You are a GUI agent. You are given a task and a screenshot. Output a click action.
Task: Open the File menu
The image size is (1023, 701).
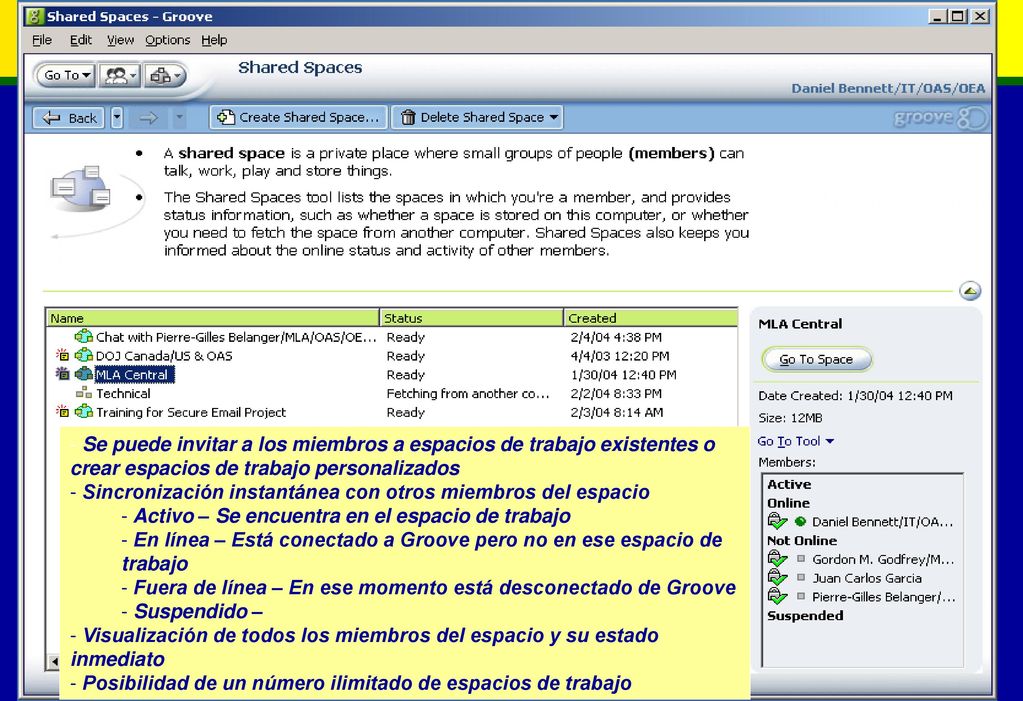click(x=42, y=40)
